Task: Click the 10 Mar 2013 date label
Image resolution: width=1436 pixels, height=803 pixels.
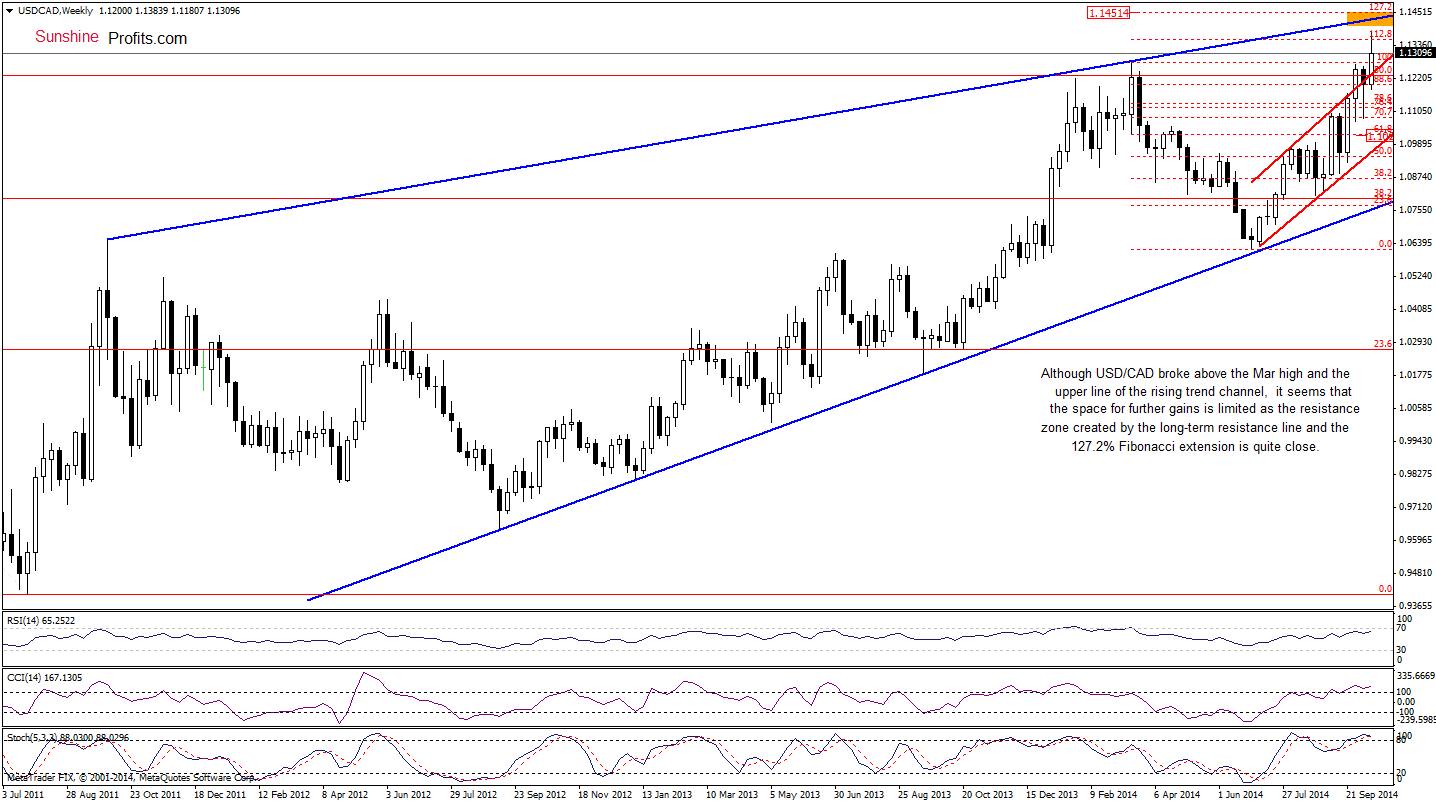Action: 730,794
